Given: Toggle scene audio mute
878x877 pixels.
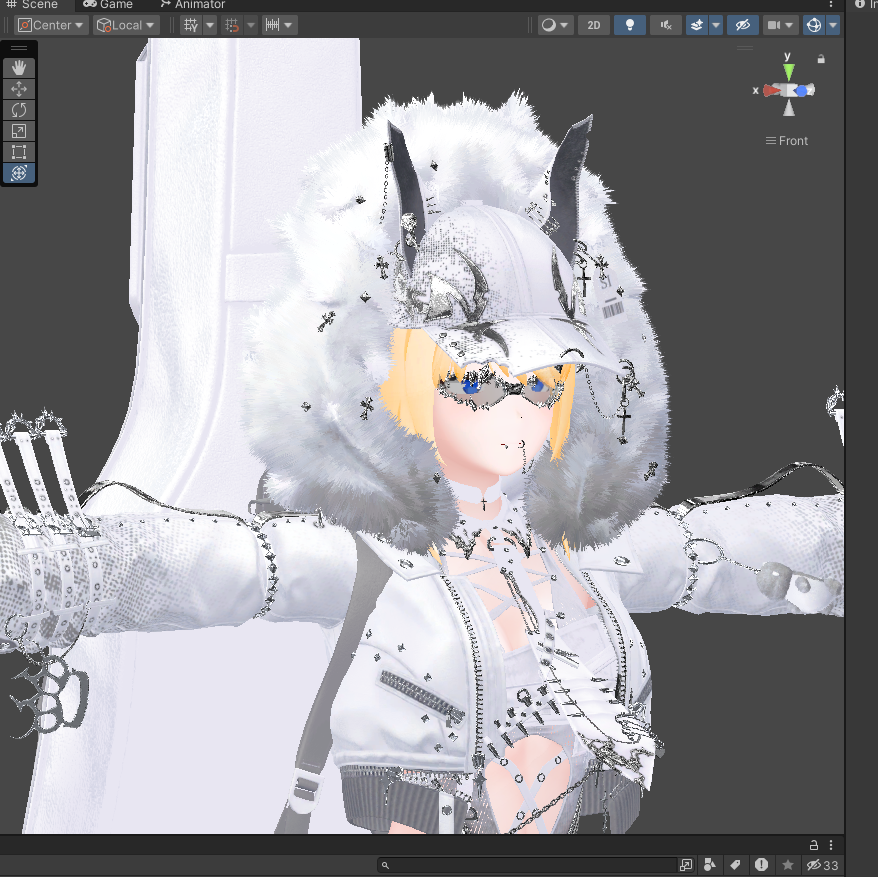Looking at the screenshot, I should pos(666,25).
